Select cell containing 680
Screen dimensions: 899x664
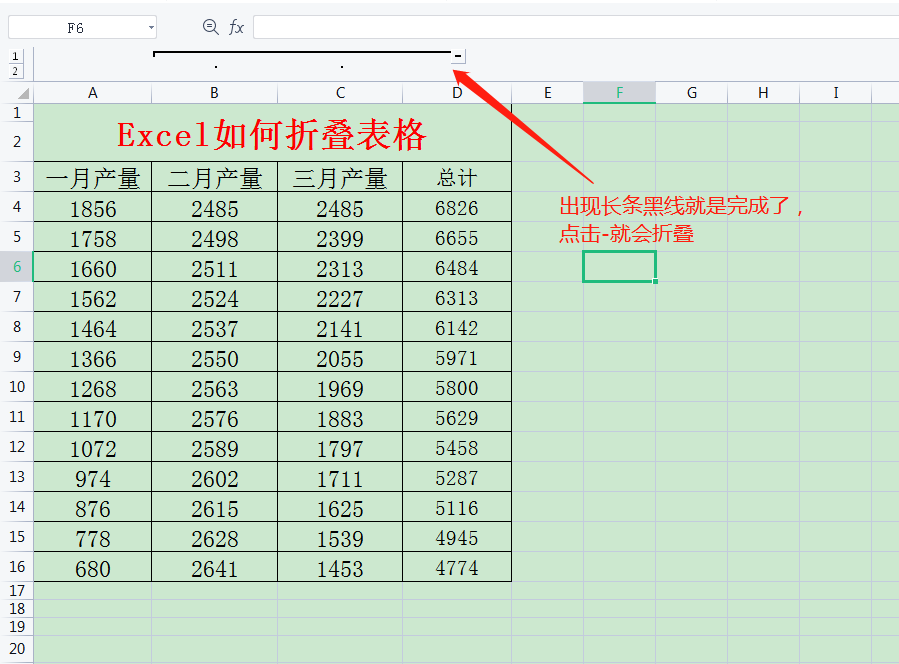point(92,567)
